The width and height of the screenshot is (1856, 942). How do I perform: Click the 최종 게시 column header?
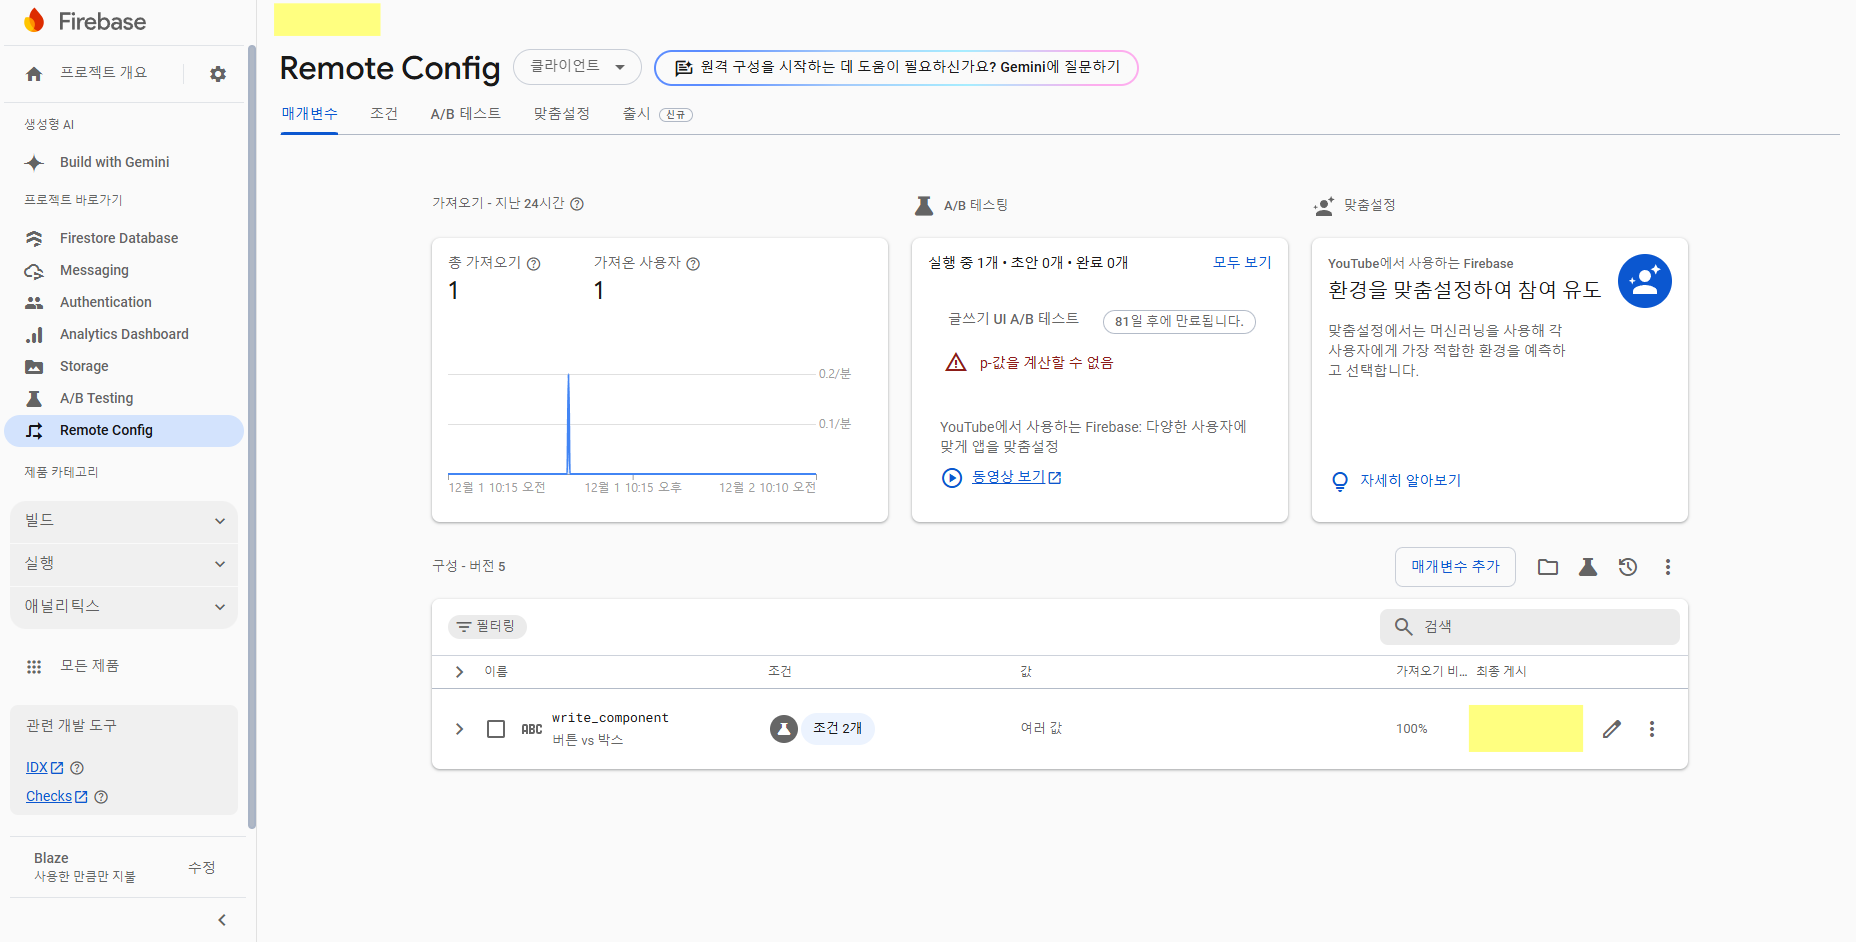point(1501,672)
